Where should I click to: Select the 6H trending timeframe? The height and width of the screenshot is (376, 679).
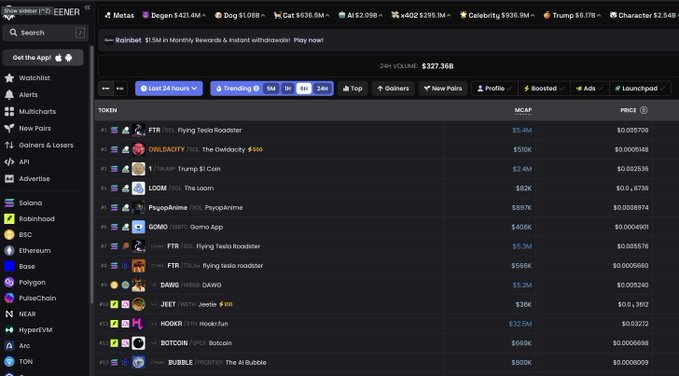[304, 88]
